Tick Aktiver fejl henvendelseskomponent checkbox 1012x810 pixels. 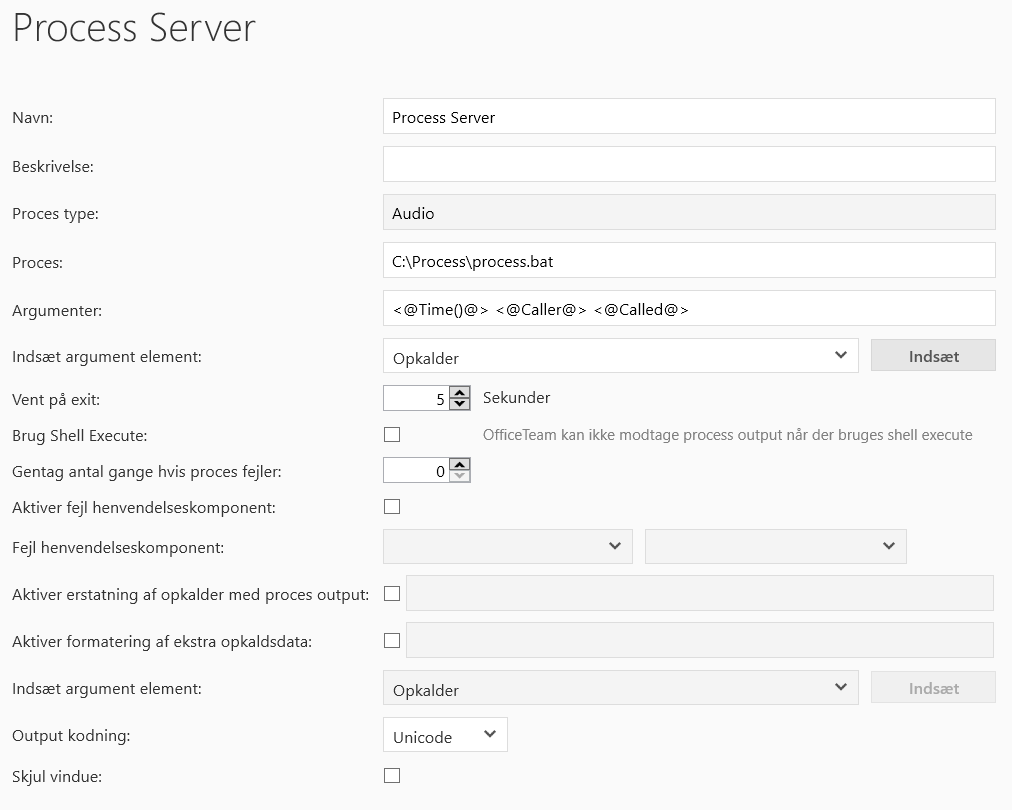392,507
